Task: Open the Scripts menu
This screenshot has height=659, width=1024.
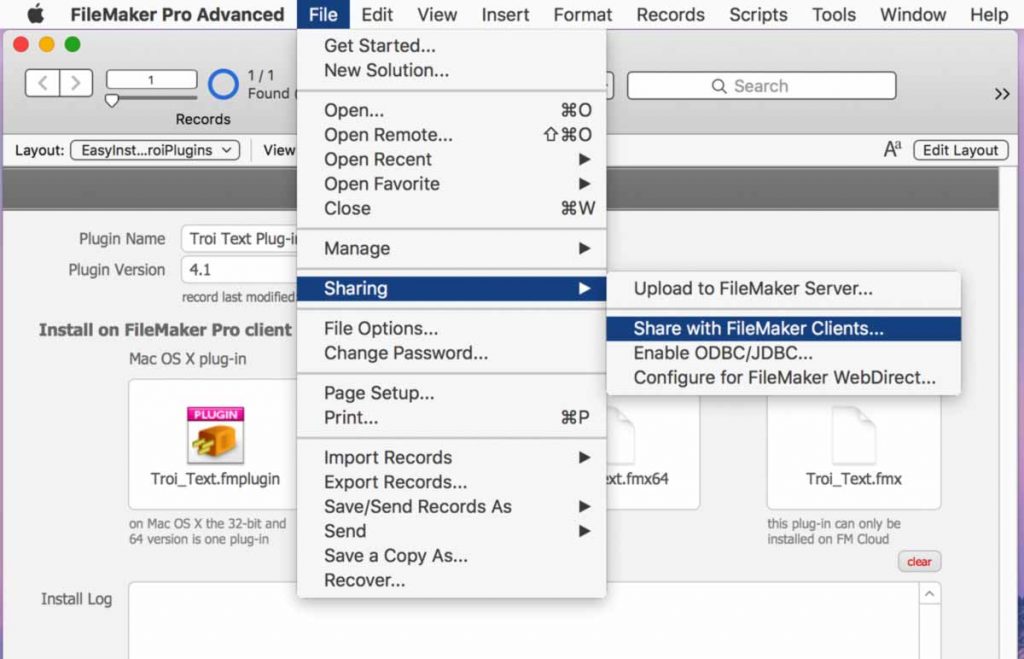Action: [757, 14]
